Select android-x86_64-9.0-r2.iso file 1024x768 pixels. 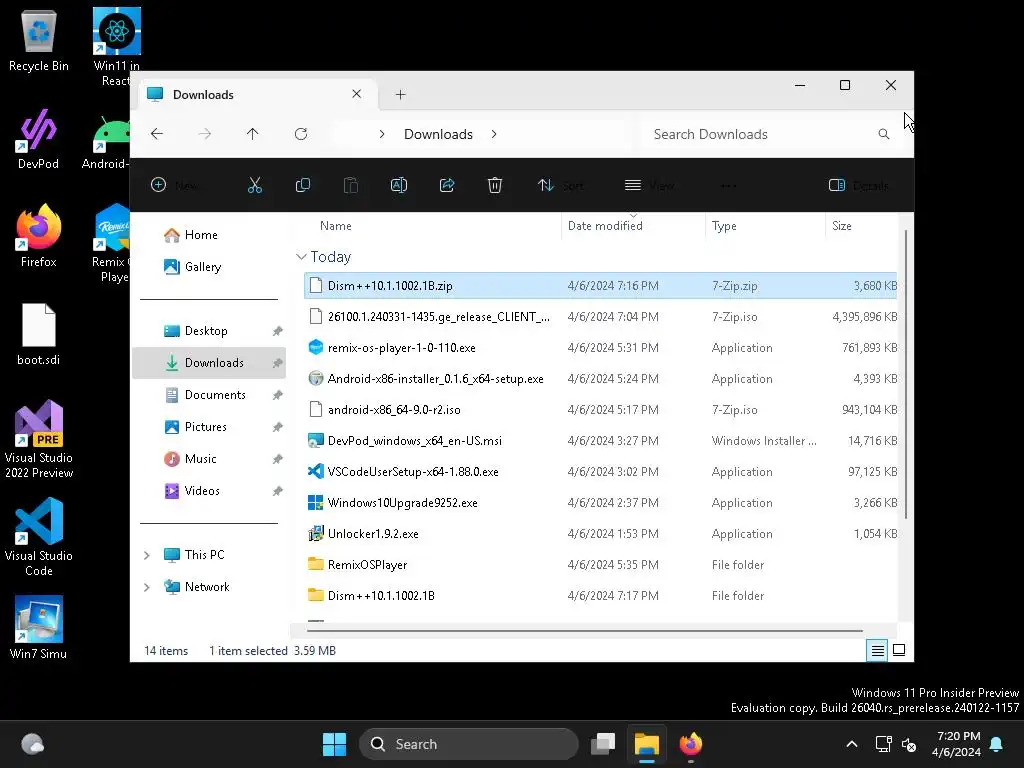(600, 409)
